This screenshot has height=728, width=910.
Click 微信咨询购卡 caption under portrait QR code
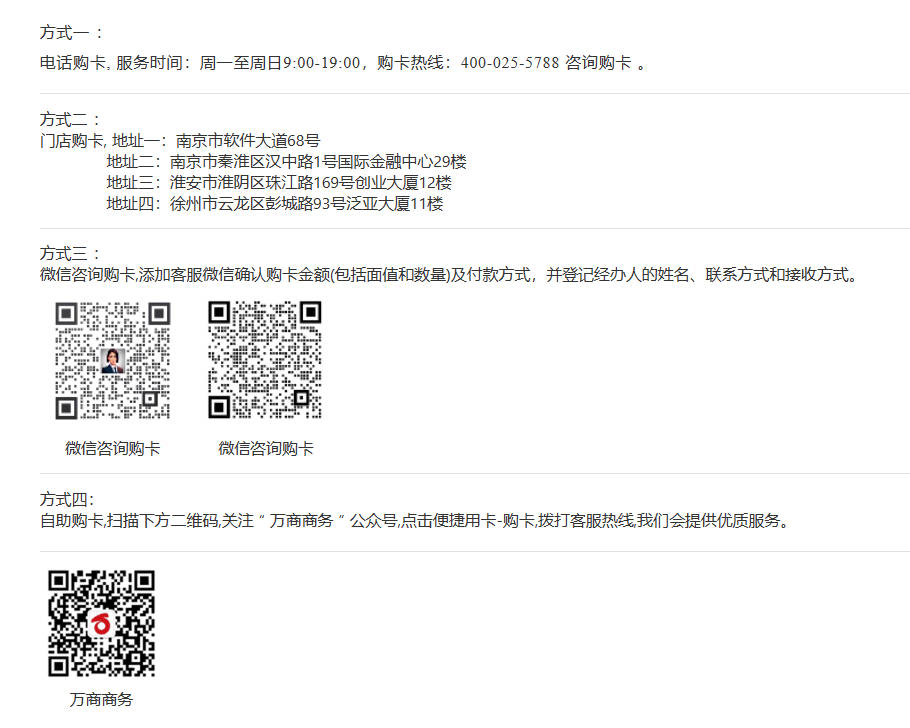pos(113,448)
